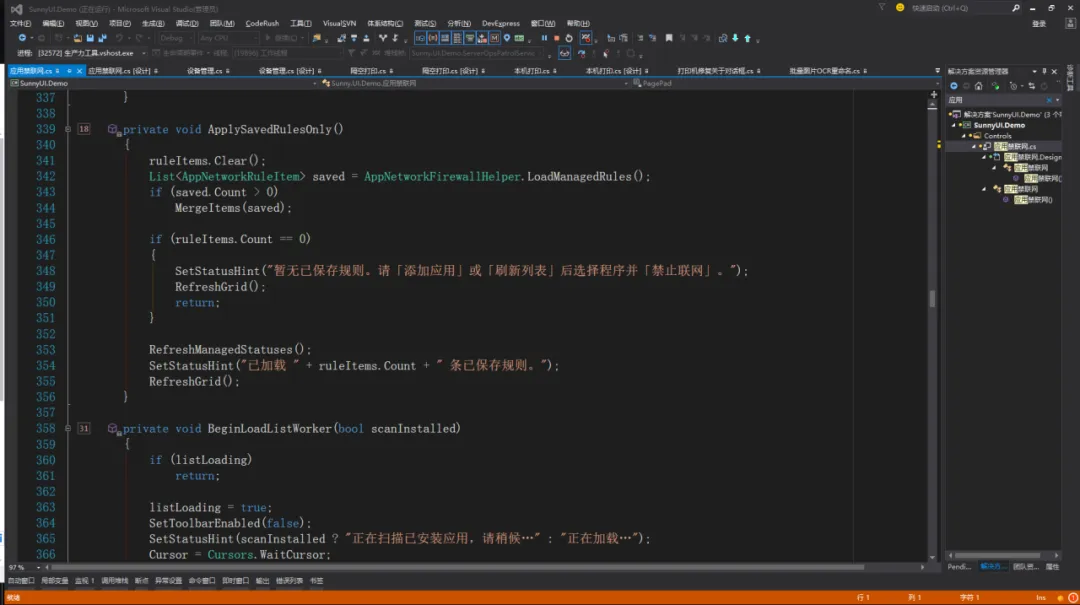Pin the Solution Explorer panel
1080x605 pixels.
tap(1044, 71)
